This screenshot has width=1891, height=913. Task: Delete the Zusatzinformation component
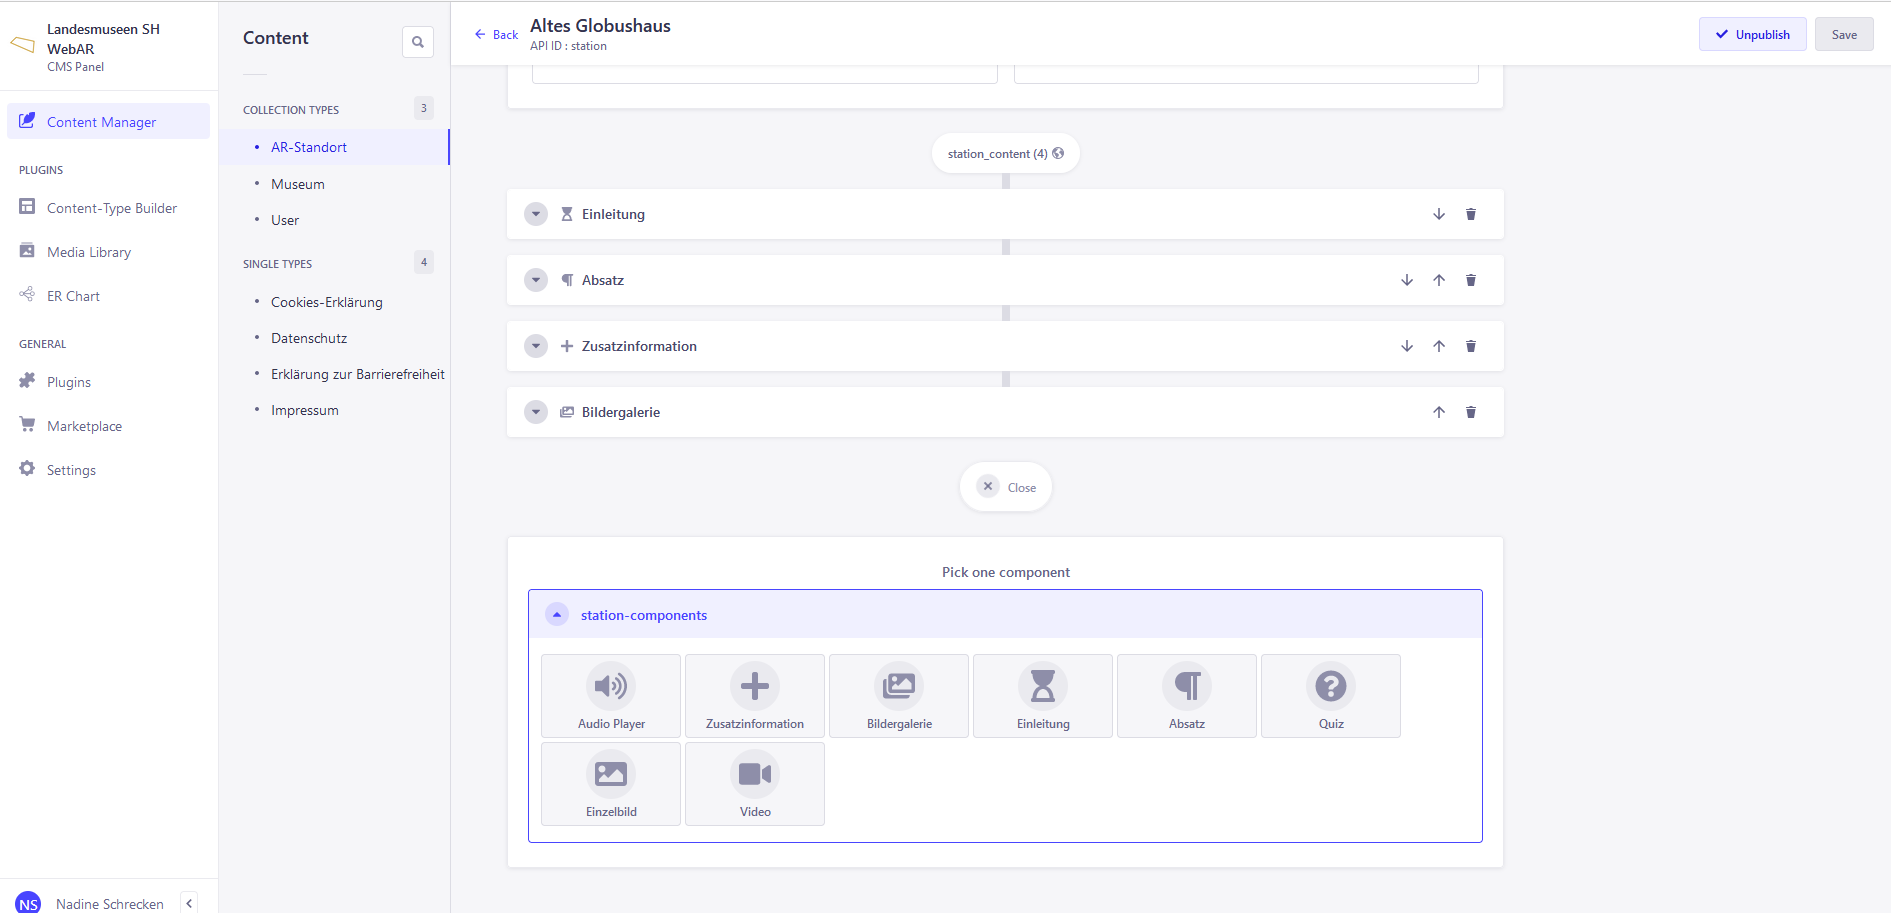click(x=1471, y=346)
